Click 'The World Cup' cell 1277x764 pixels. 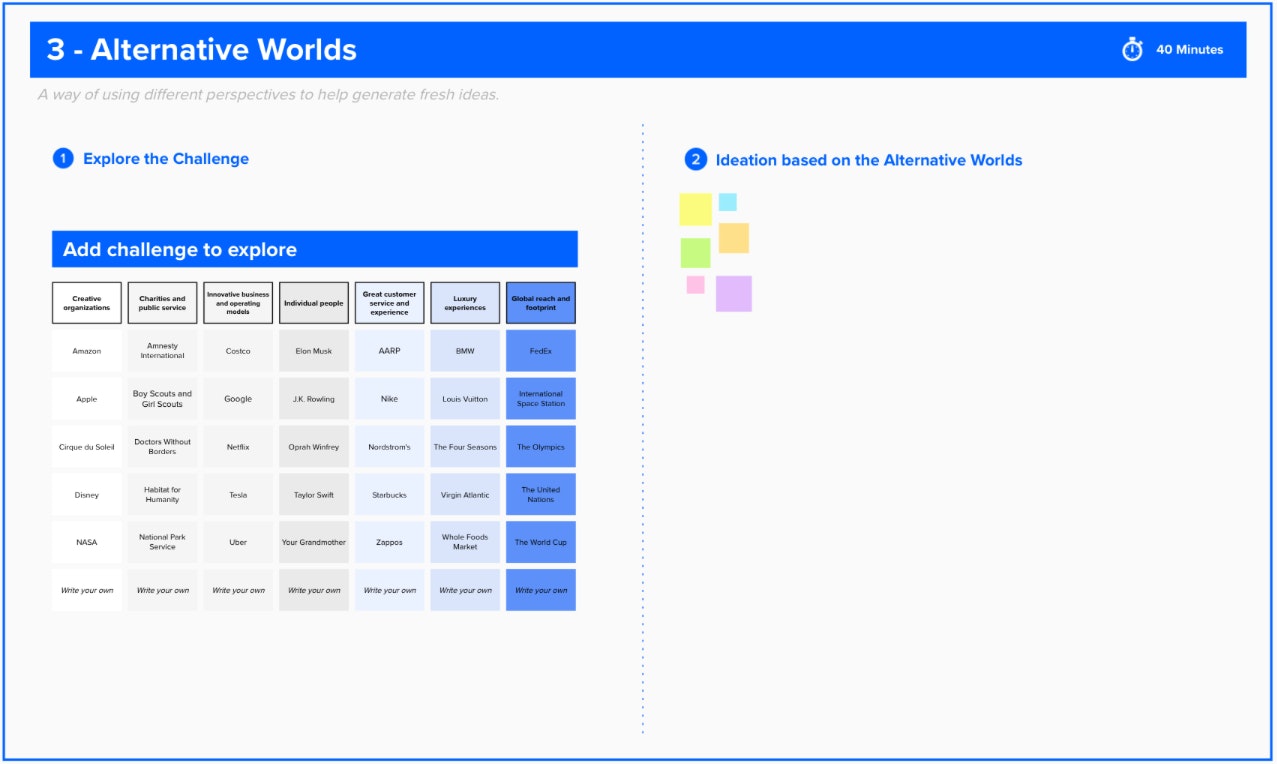click(x=541, y=542)
